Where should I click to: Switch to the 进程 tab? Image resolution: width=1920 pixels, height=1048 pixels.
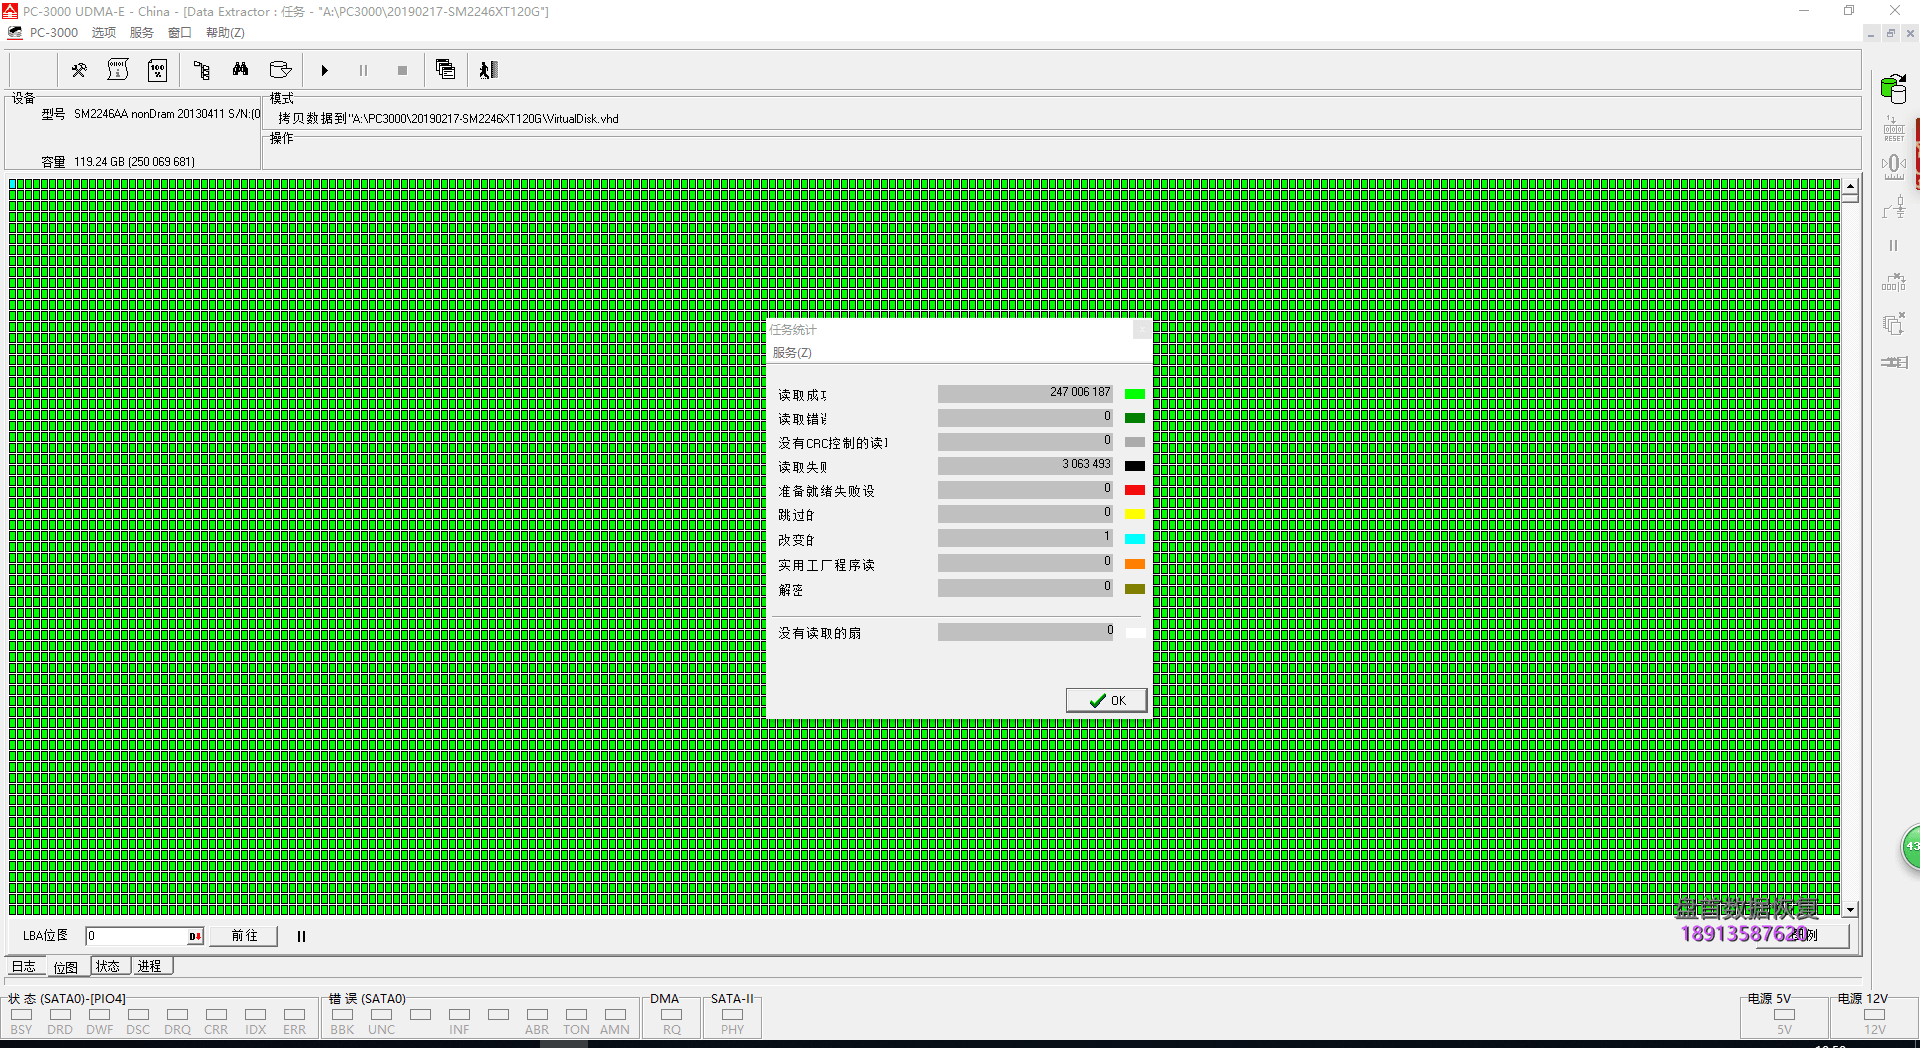pos(150,966)
